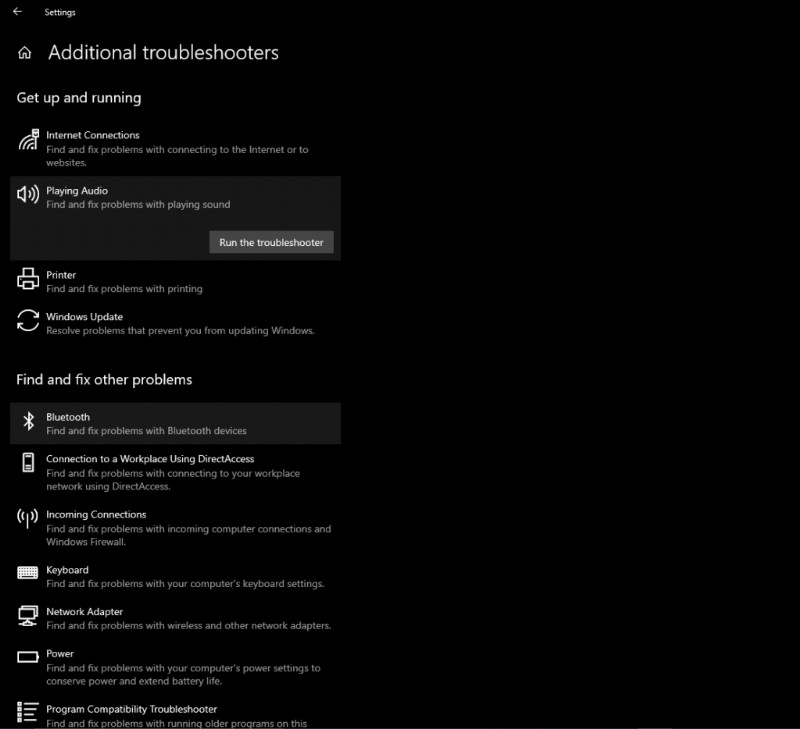Click the Power battery icon
This screenshot has width=800, height=729.
click(x=27, y=659)
